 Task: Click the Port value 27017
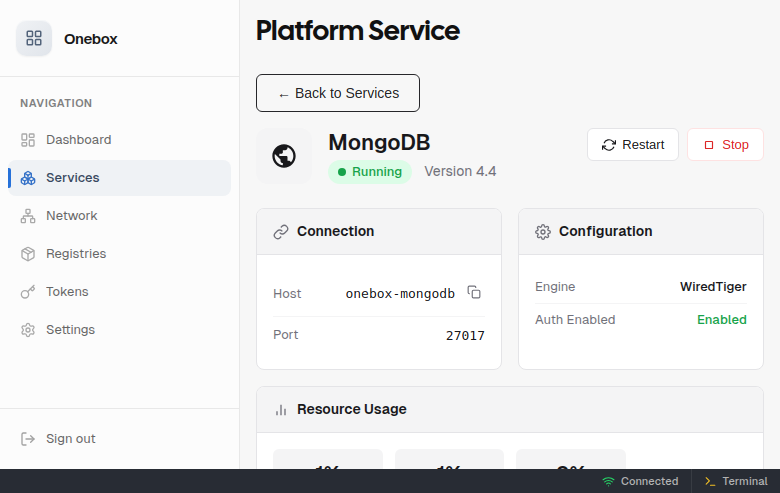click(x=465, y=335)
